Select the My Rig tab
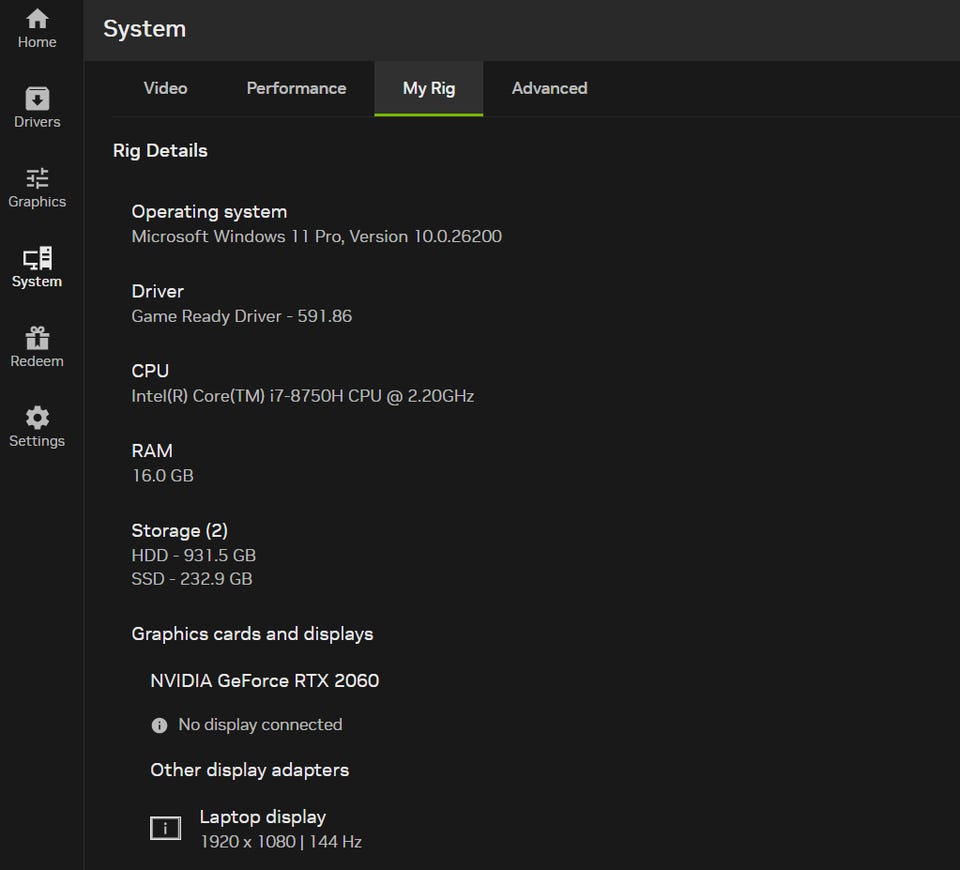Screen dimensions: 960x870 point(428,88)
